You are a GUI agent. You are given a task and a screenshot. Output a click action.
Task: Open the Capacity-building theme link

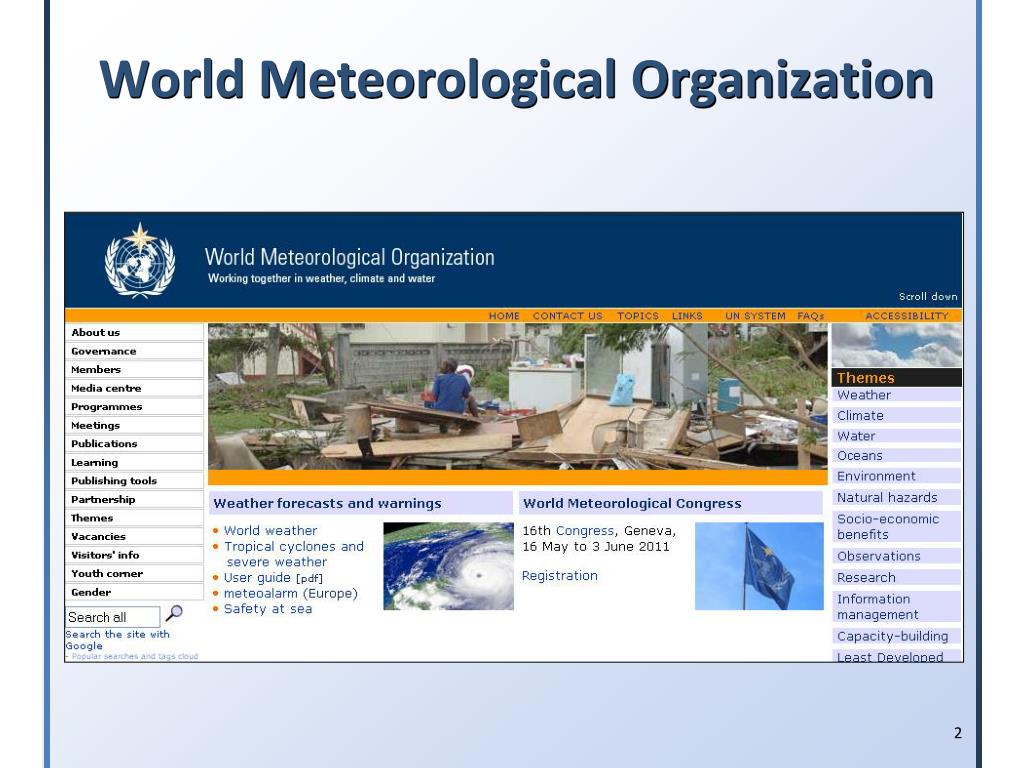(x=896, y=636)
